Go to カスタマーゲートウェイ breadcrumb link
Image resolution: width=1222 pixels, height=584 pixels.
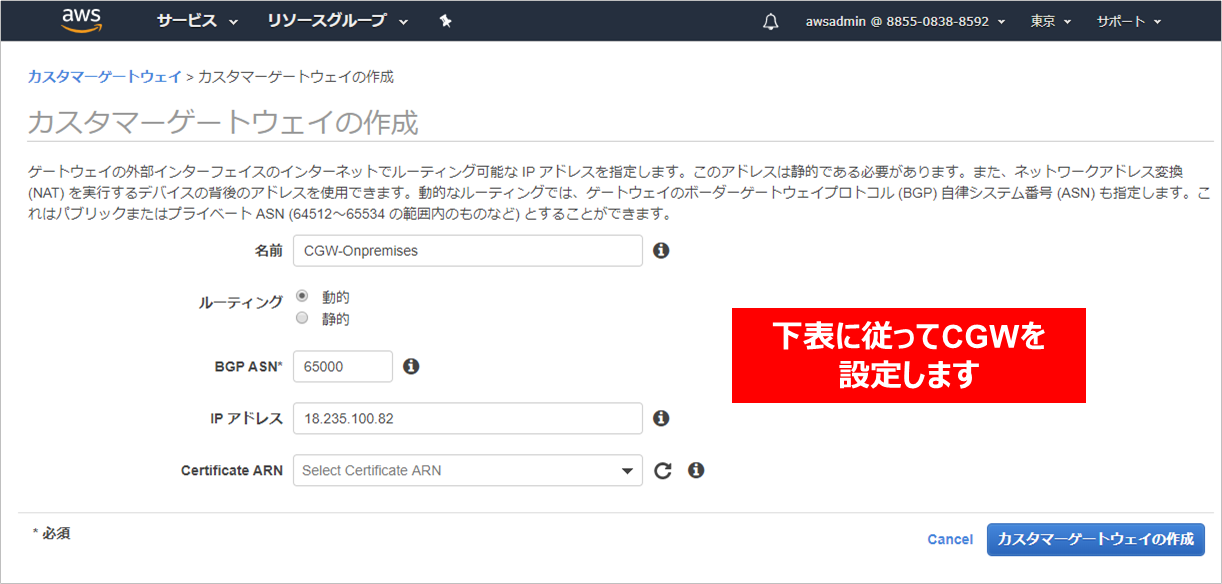click(x=104, y=77)
